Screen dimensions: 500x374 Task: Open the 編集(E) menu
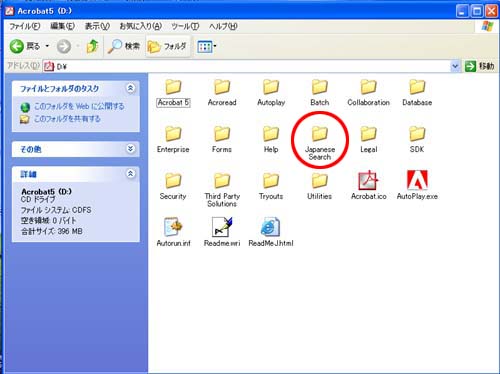point(62,26)
